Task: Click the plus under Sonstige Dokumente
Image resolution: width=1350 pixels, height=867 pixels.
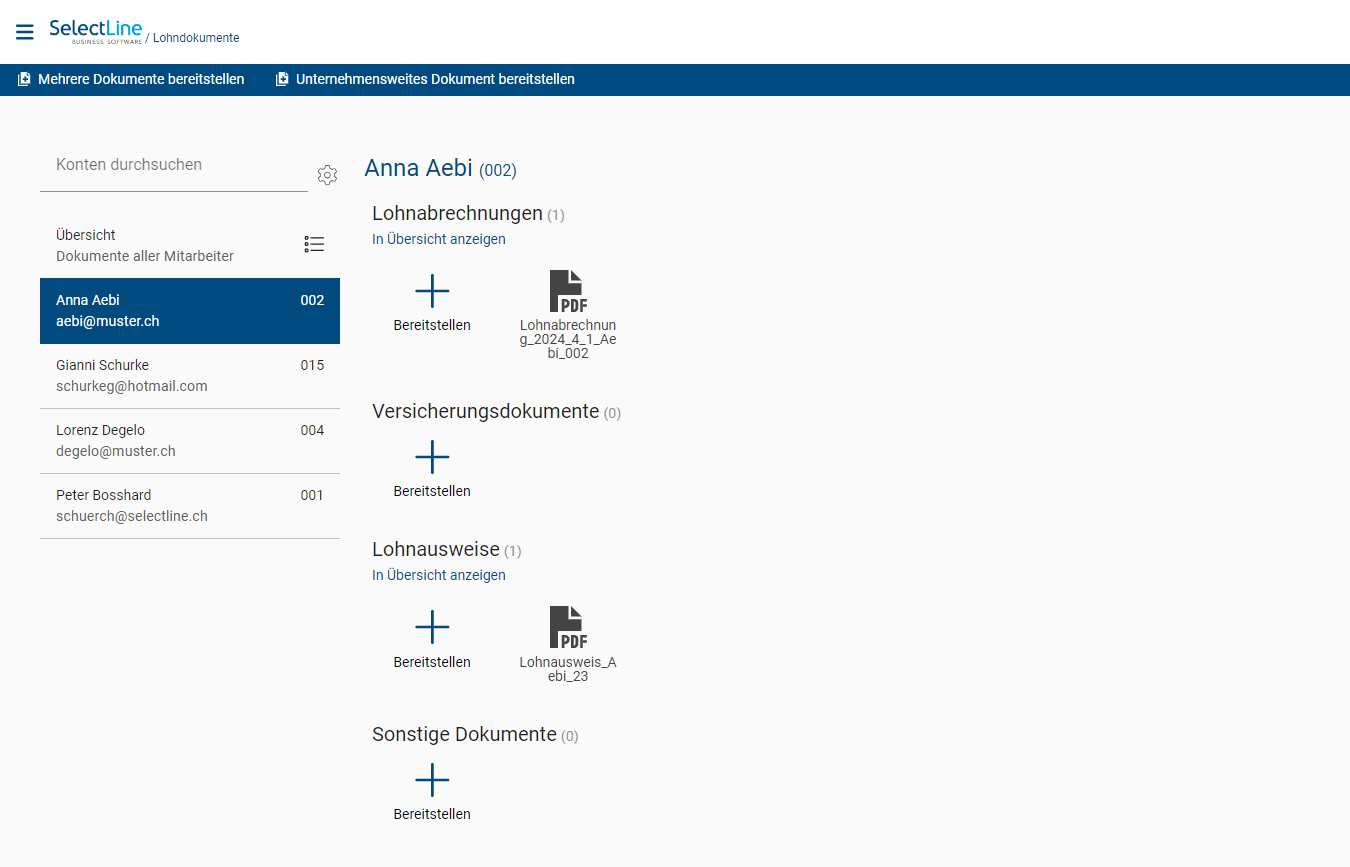Action: coord(431,780)
